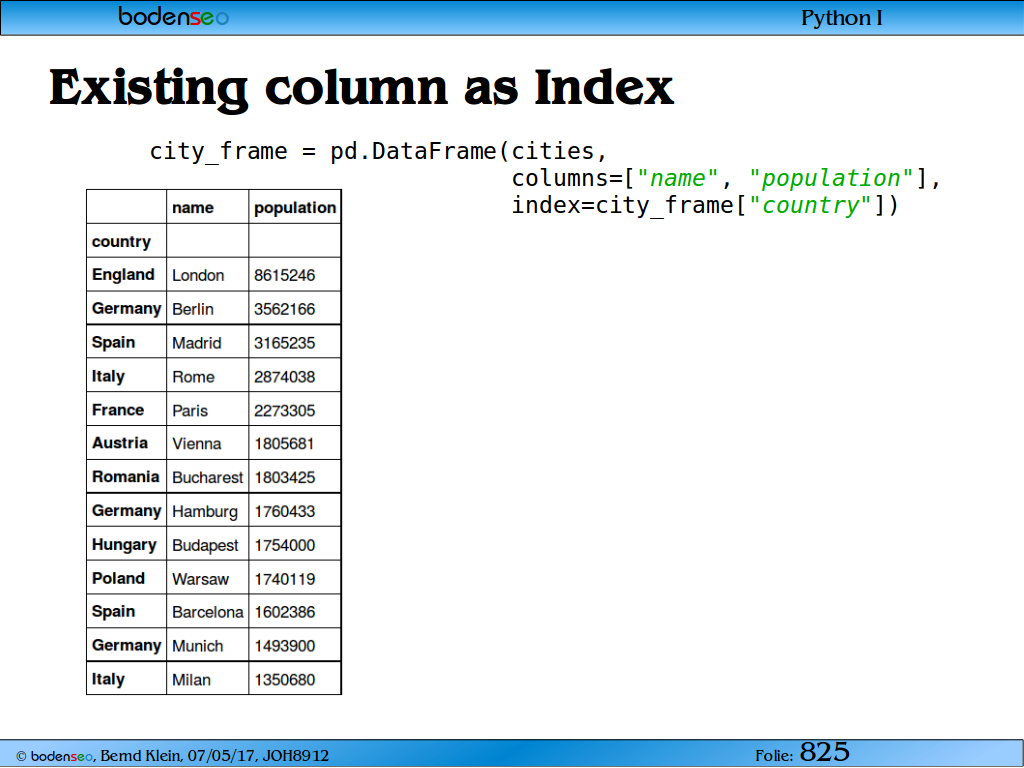Select the 'Austria' index cell

click(x=127, y=443)
